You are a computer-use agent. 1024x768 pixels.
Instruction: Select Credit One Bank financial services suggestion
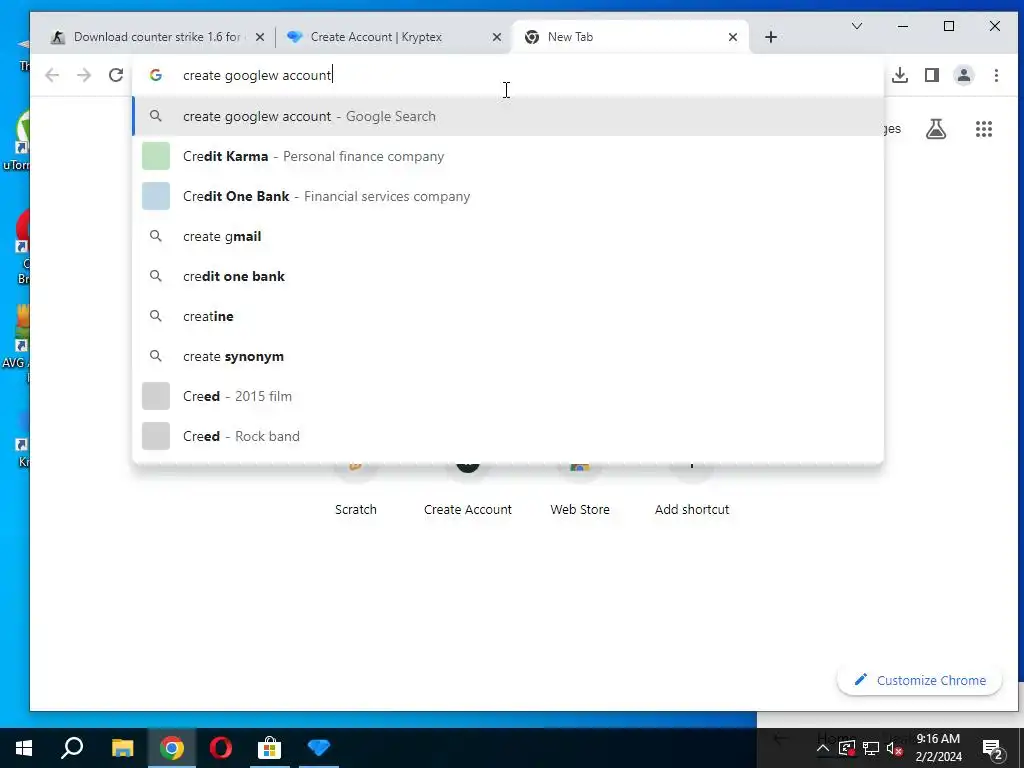point(508,197)
